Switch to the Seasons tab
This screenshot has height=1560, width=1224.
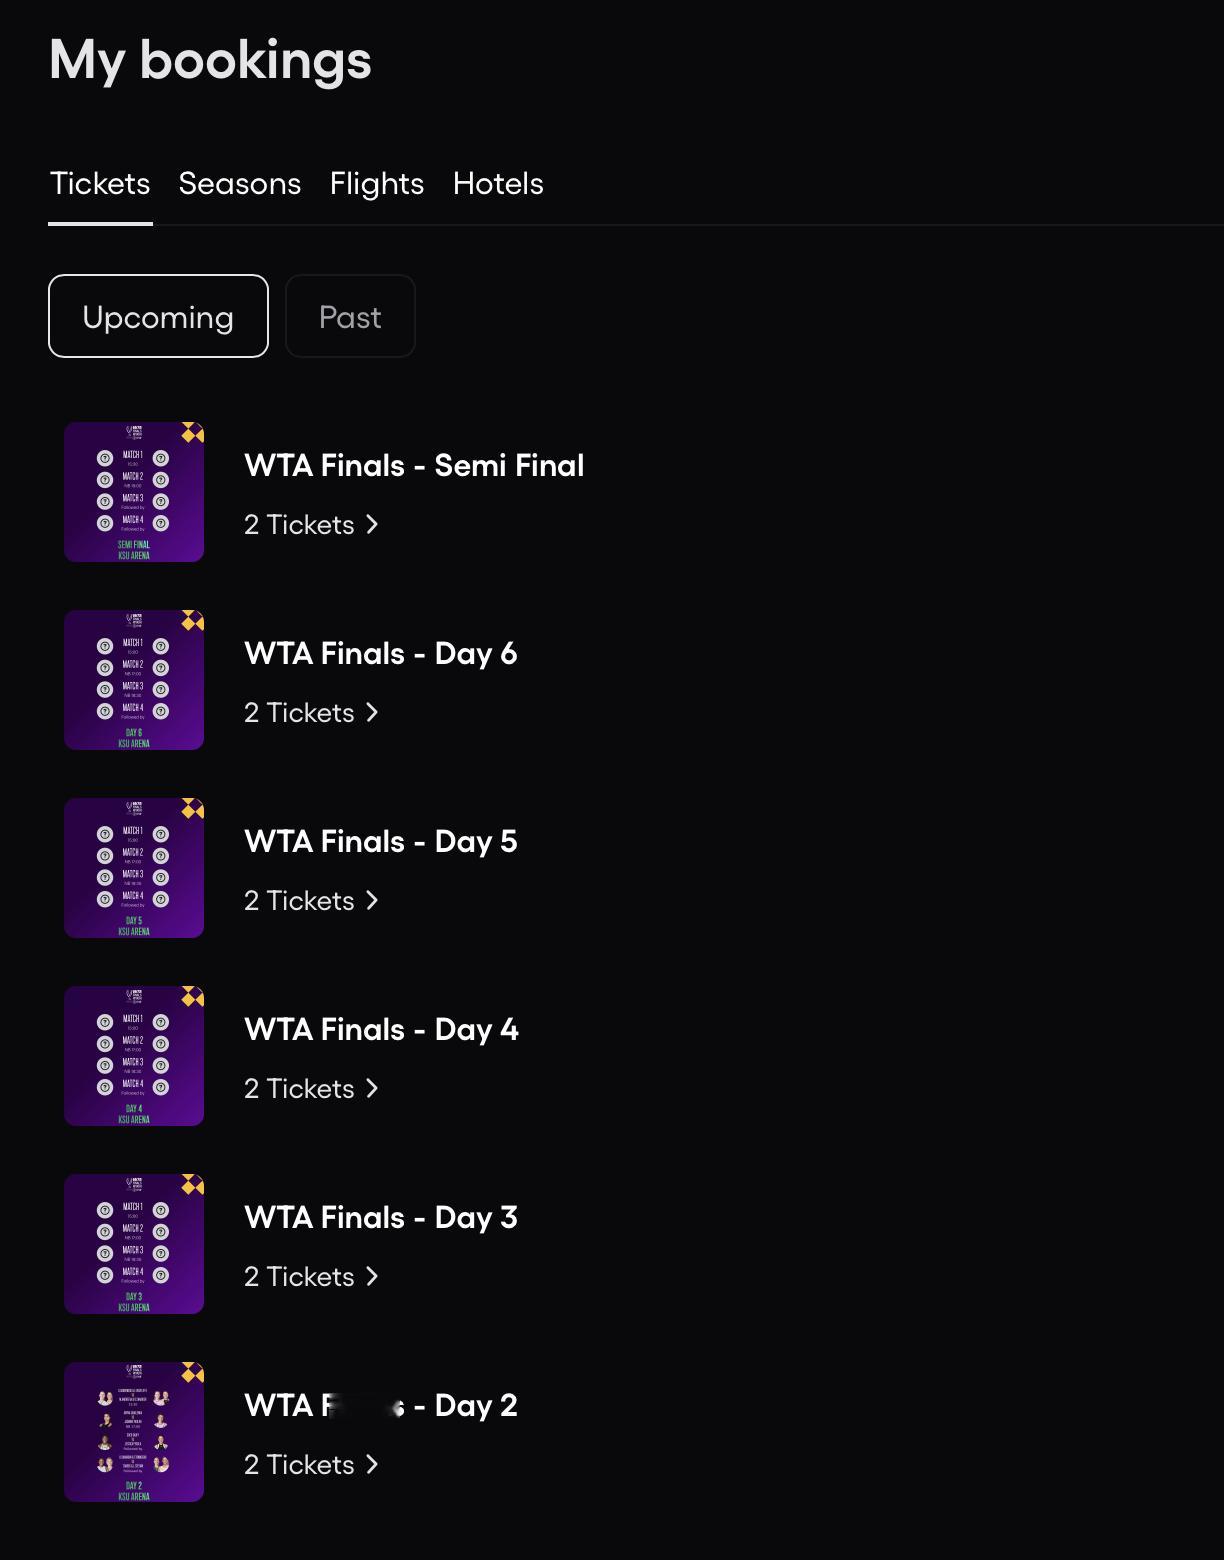pyautogui.click(x=240, y=184)
